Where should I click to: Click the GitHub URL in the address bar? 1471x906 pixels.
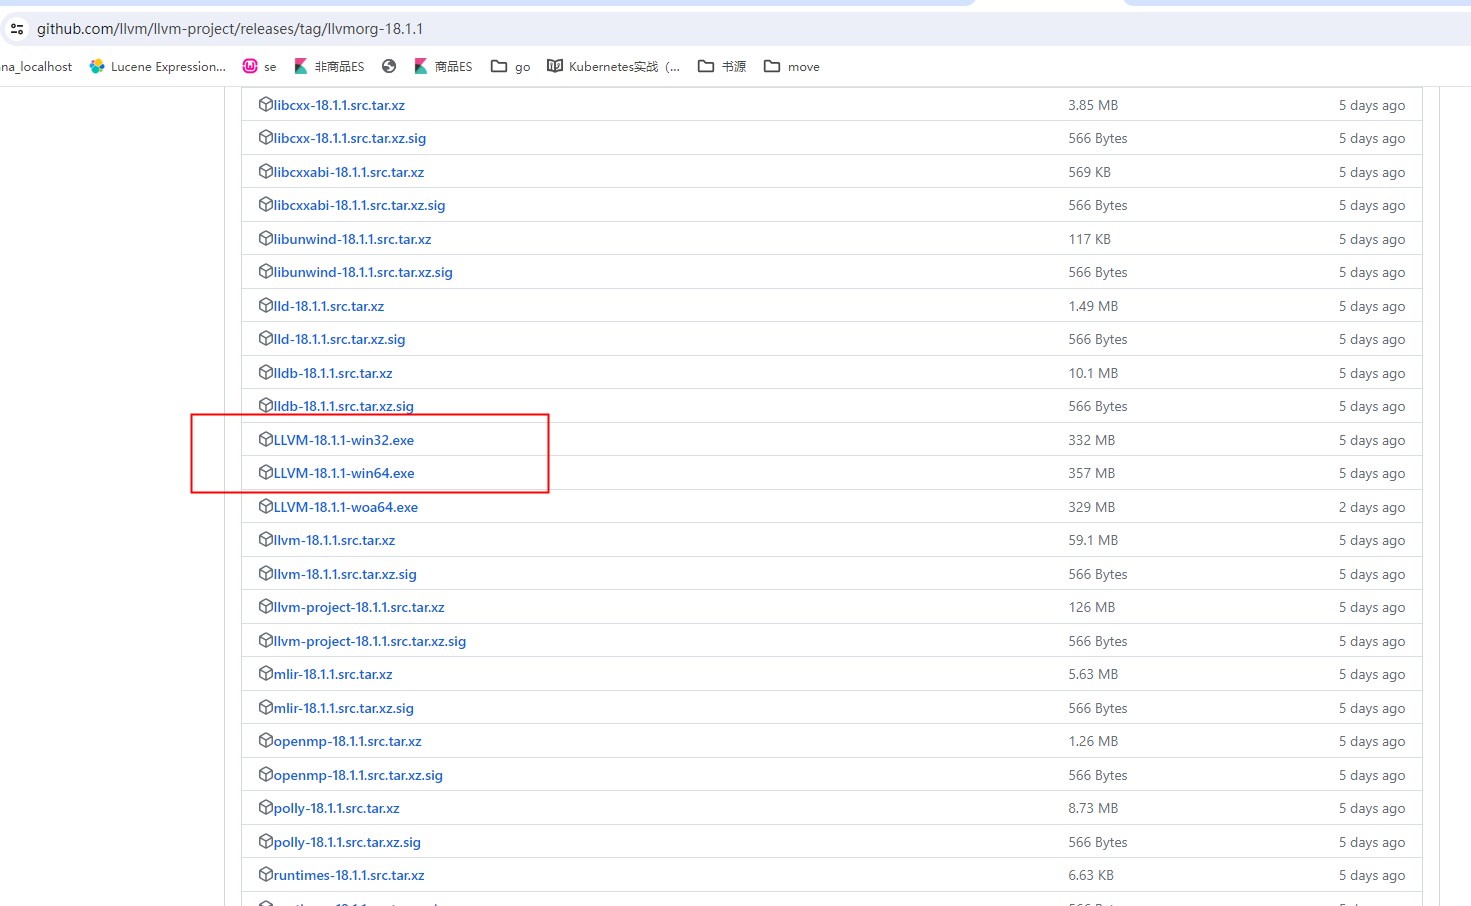pyautogui.click(x=229, y=29)
